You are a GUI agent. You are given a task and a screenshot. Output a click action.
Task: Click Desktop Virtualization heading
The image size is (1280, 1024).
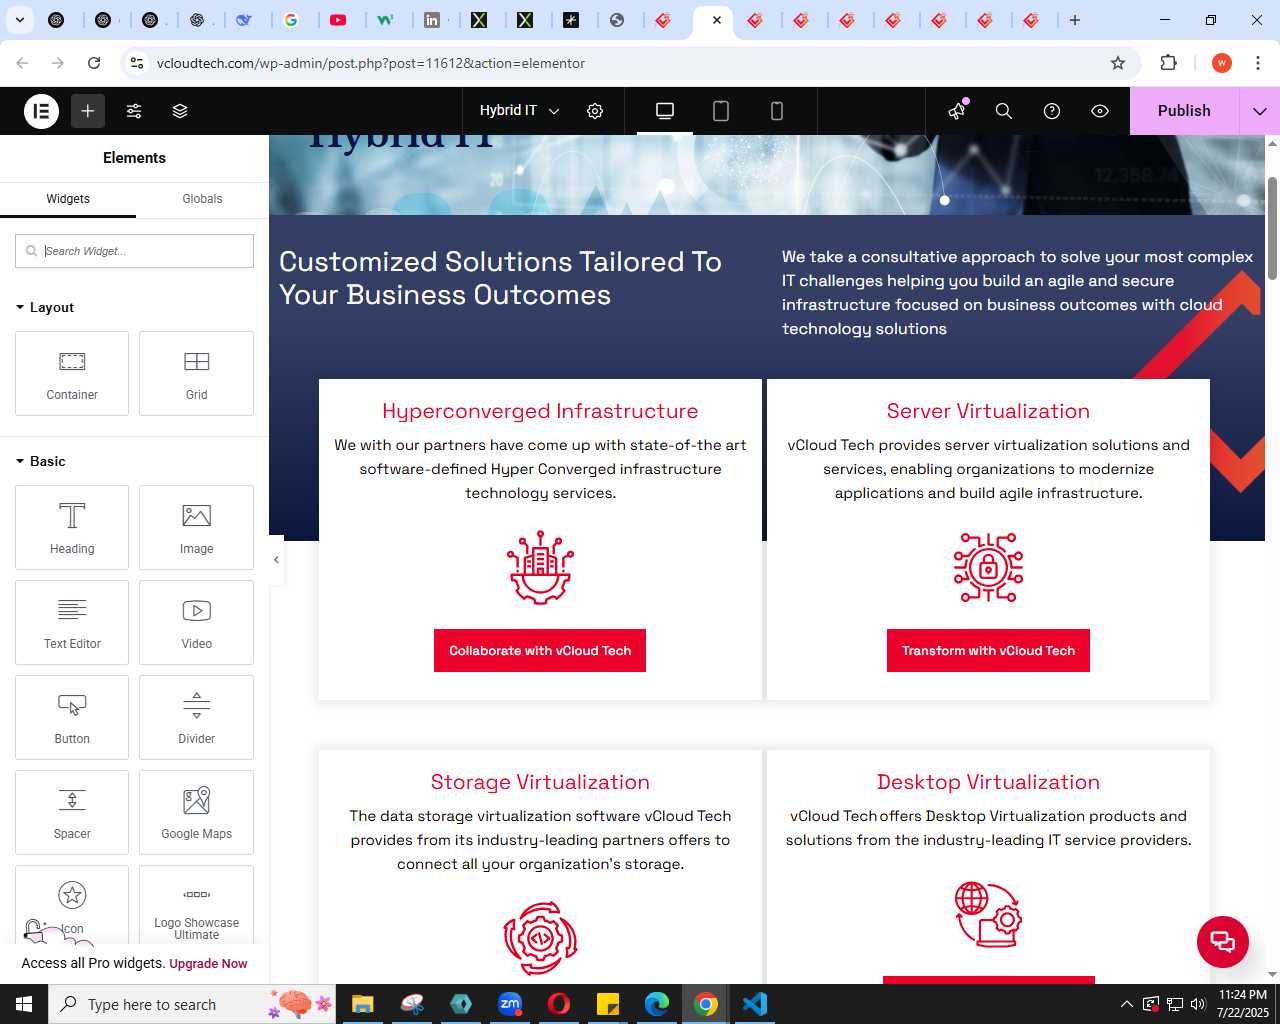click(x=988, y=782)
